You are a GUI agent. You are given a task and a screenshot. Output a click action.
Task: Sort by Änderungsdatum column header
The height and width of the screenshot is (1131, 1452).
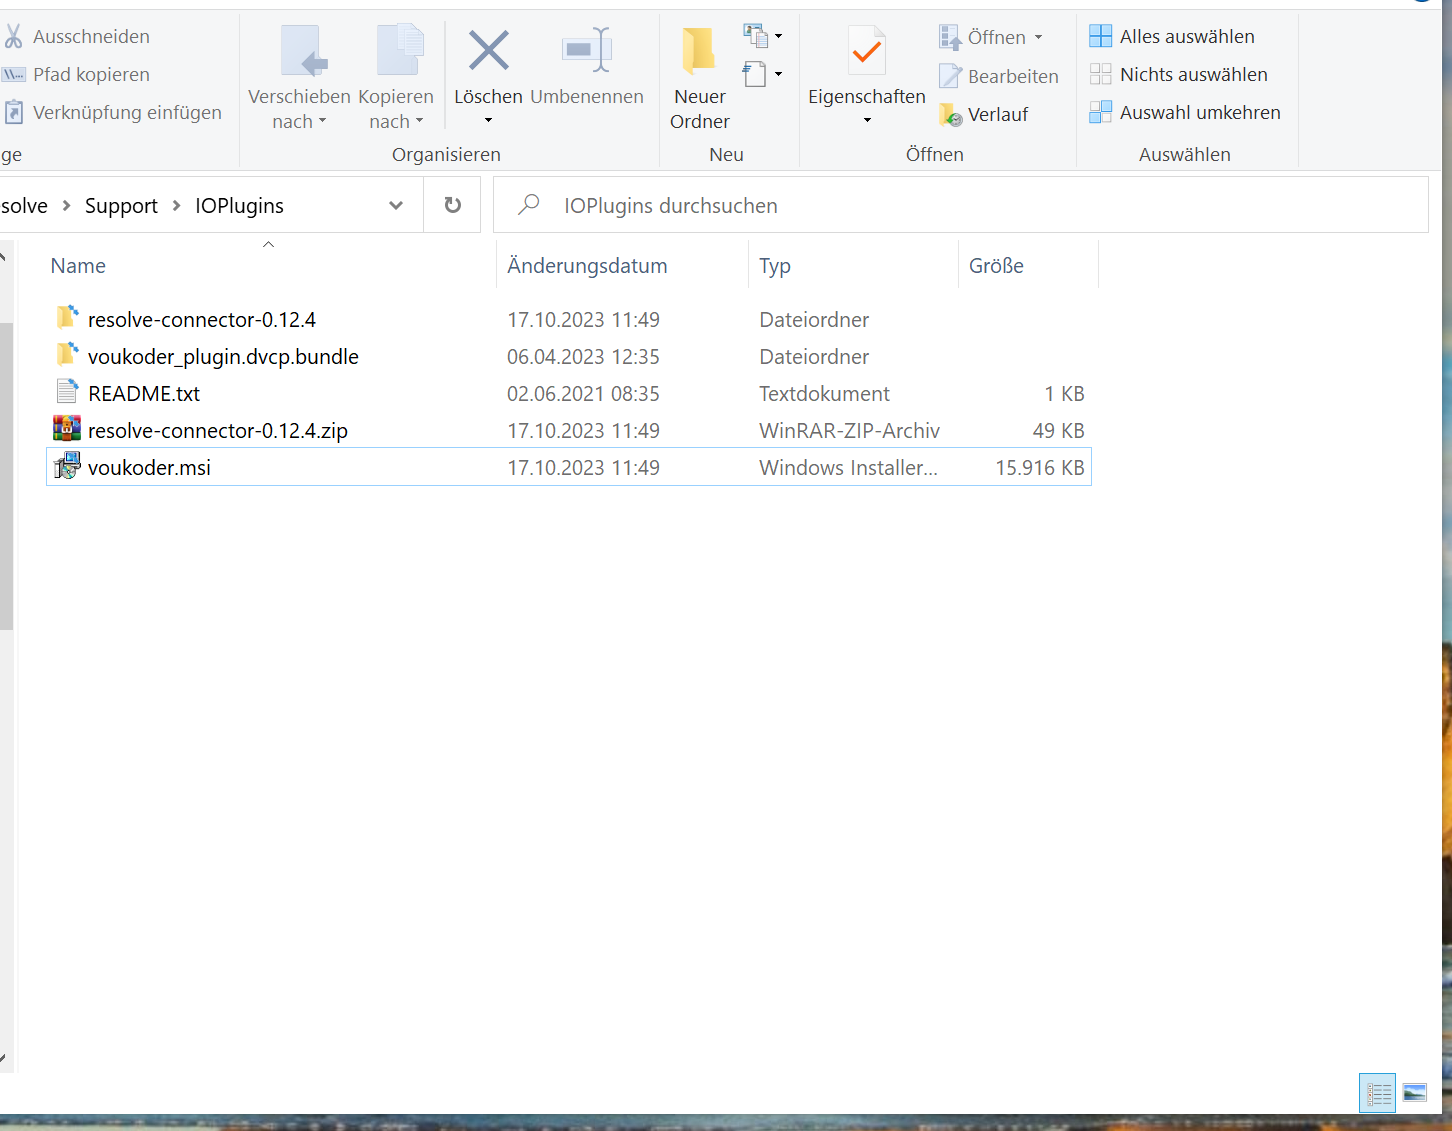(x=587, y=266)
